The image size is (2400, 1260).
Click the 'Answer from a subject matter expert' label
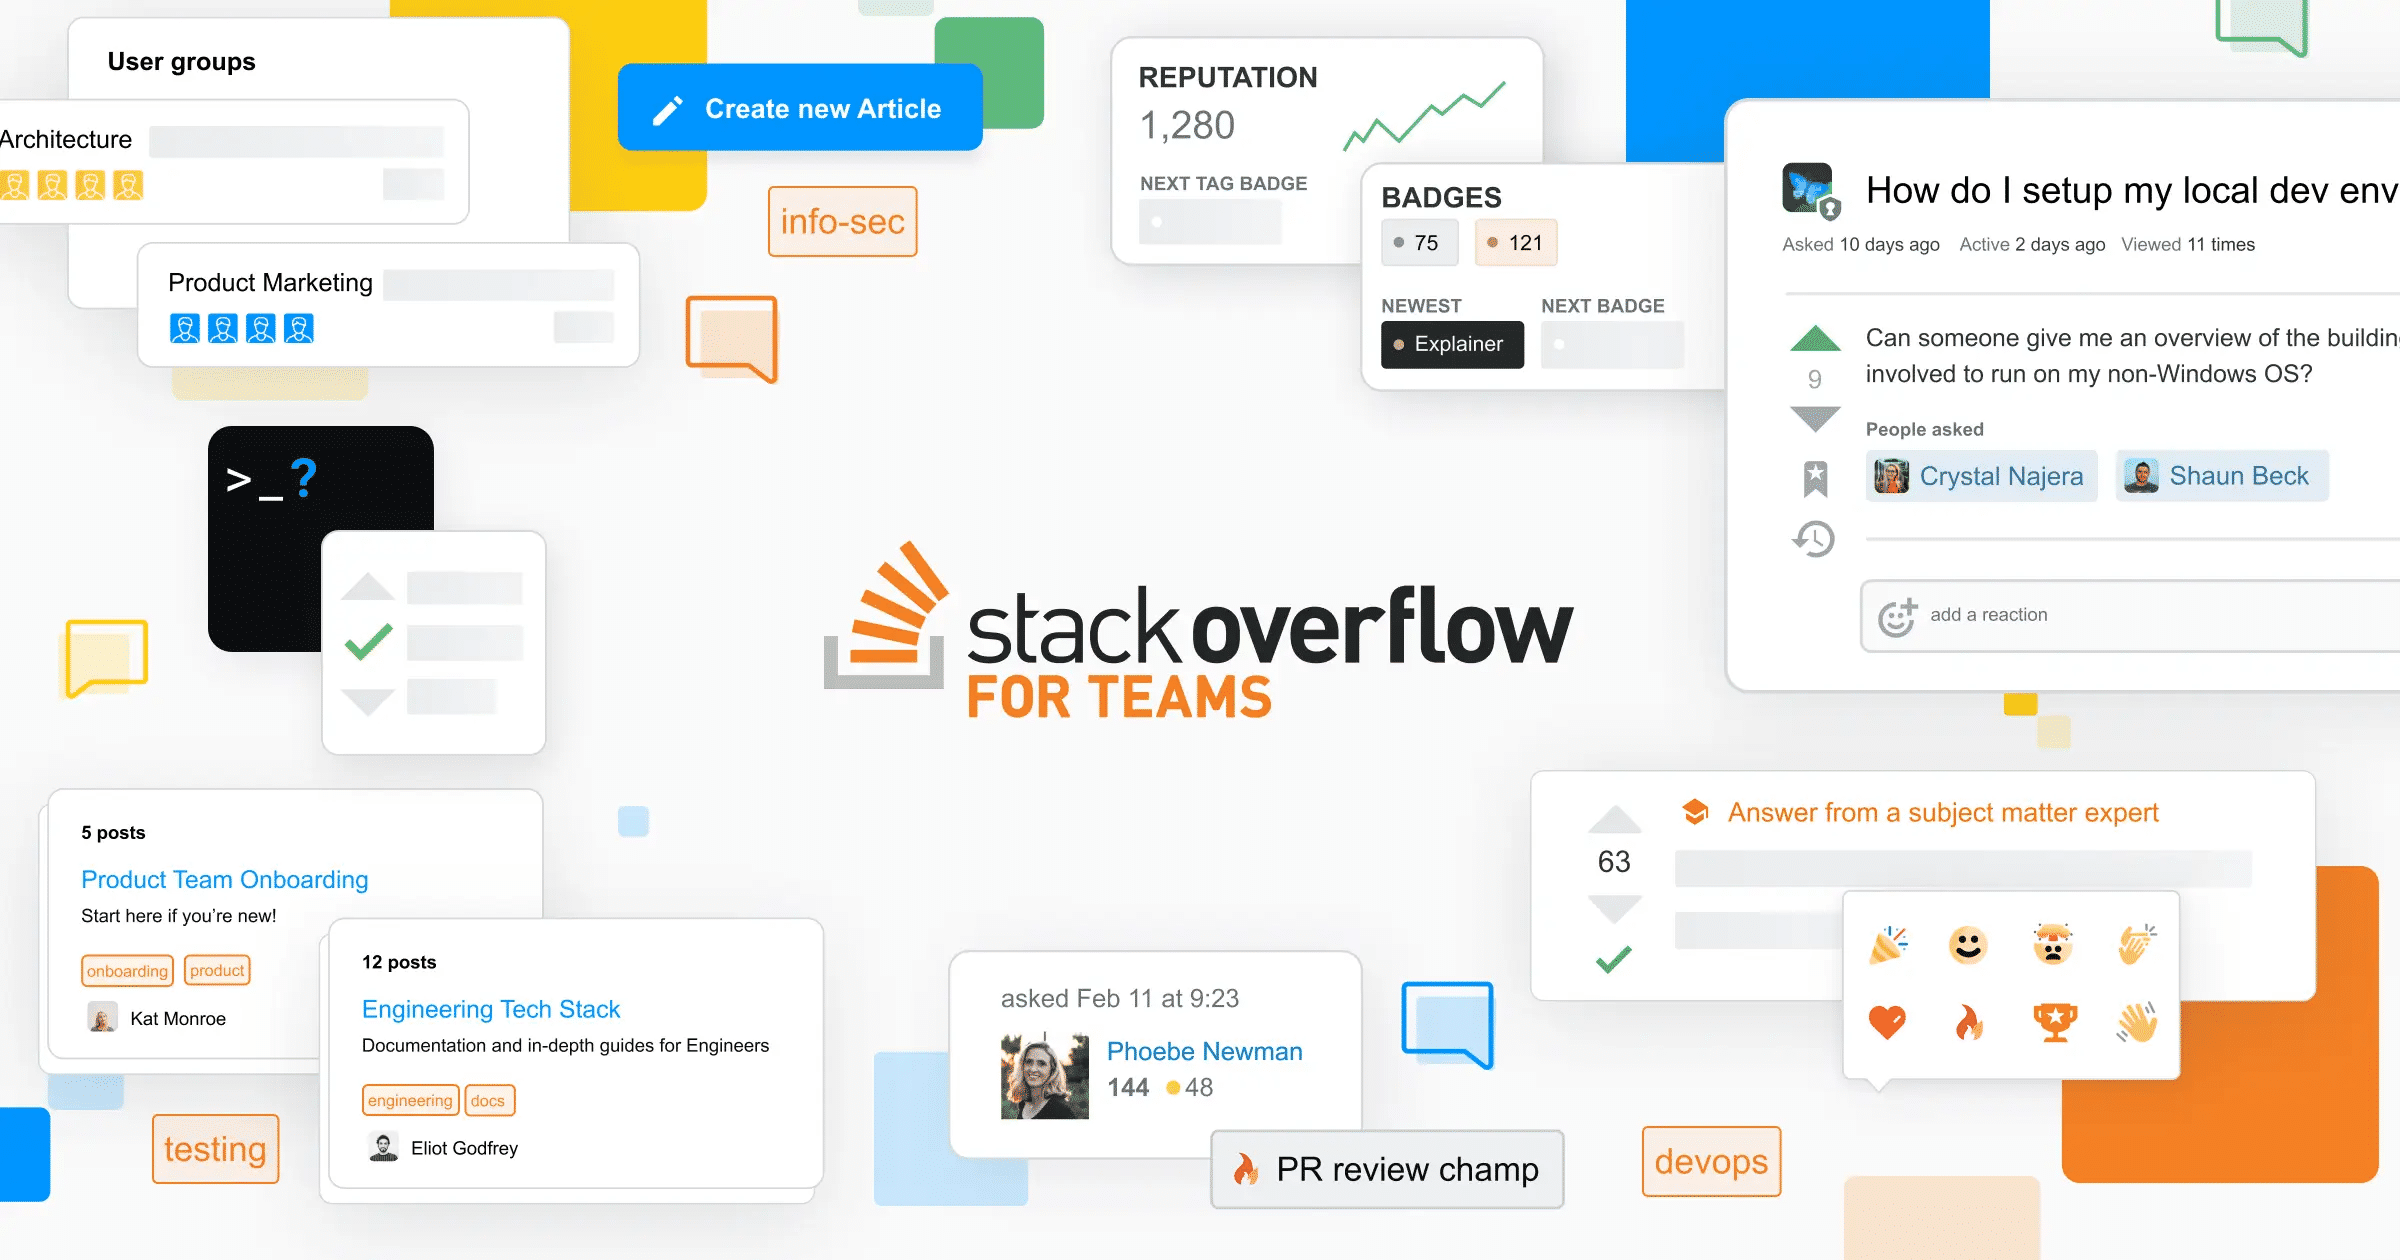[1943, 812]
